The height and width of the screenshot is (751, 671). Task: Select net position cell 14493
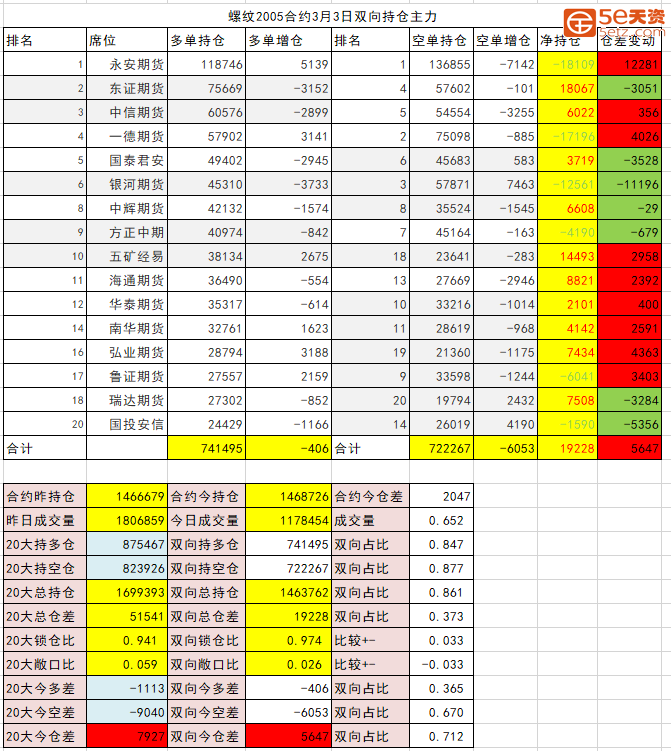pos(567,256)
